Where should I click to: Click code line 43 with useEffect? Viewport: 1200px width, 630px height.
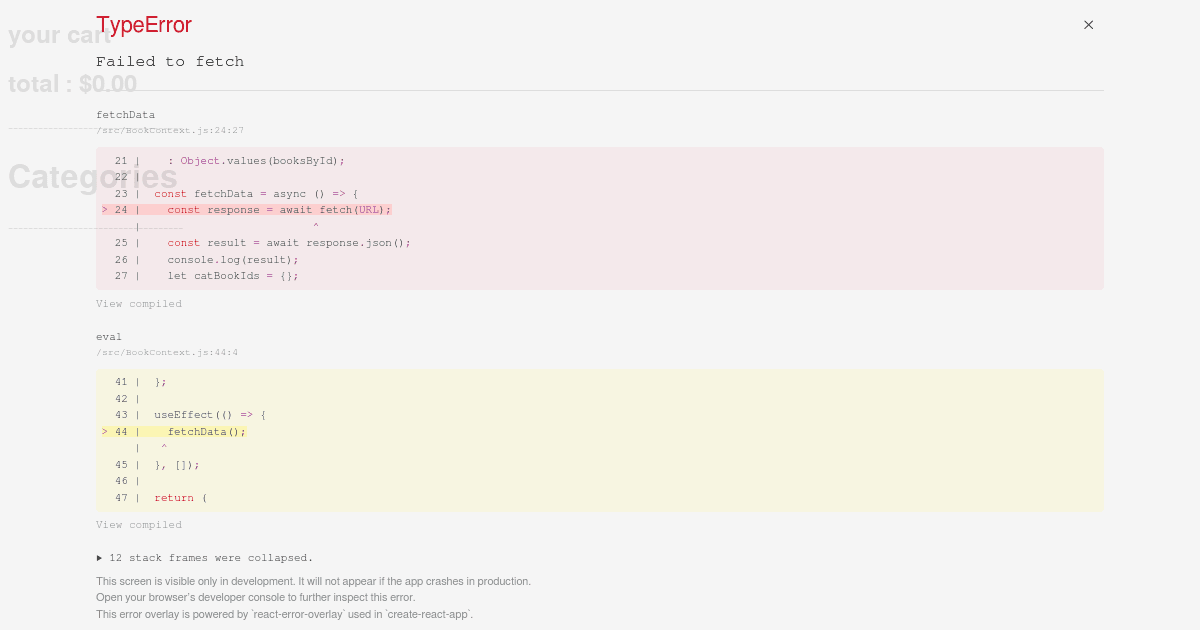(210, 415)
